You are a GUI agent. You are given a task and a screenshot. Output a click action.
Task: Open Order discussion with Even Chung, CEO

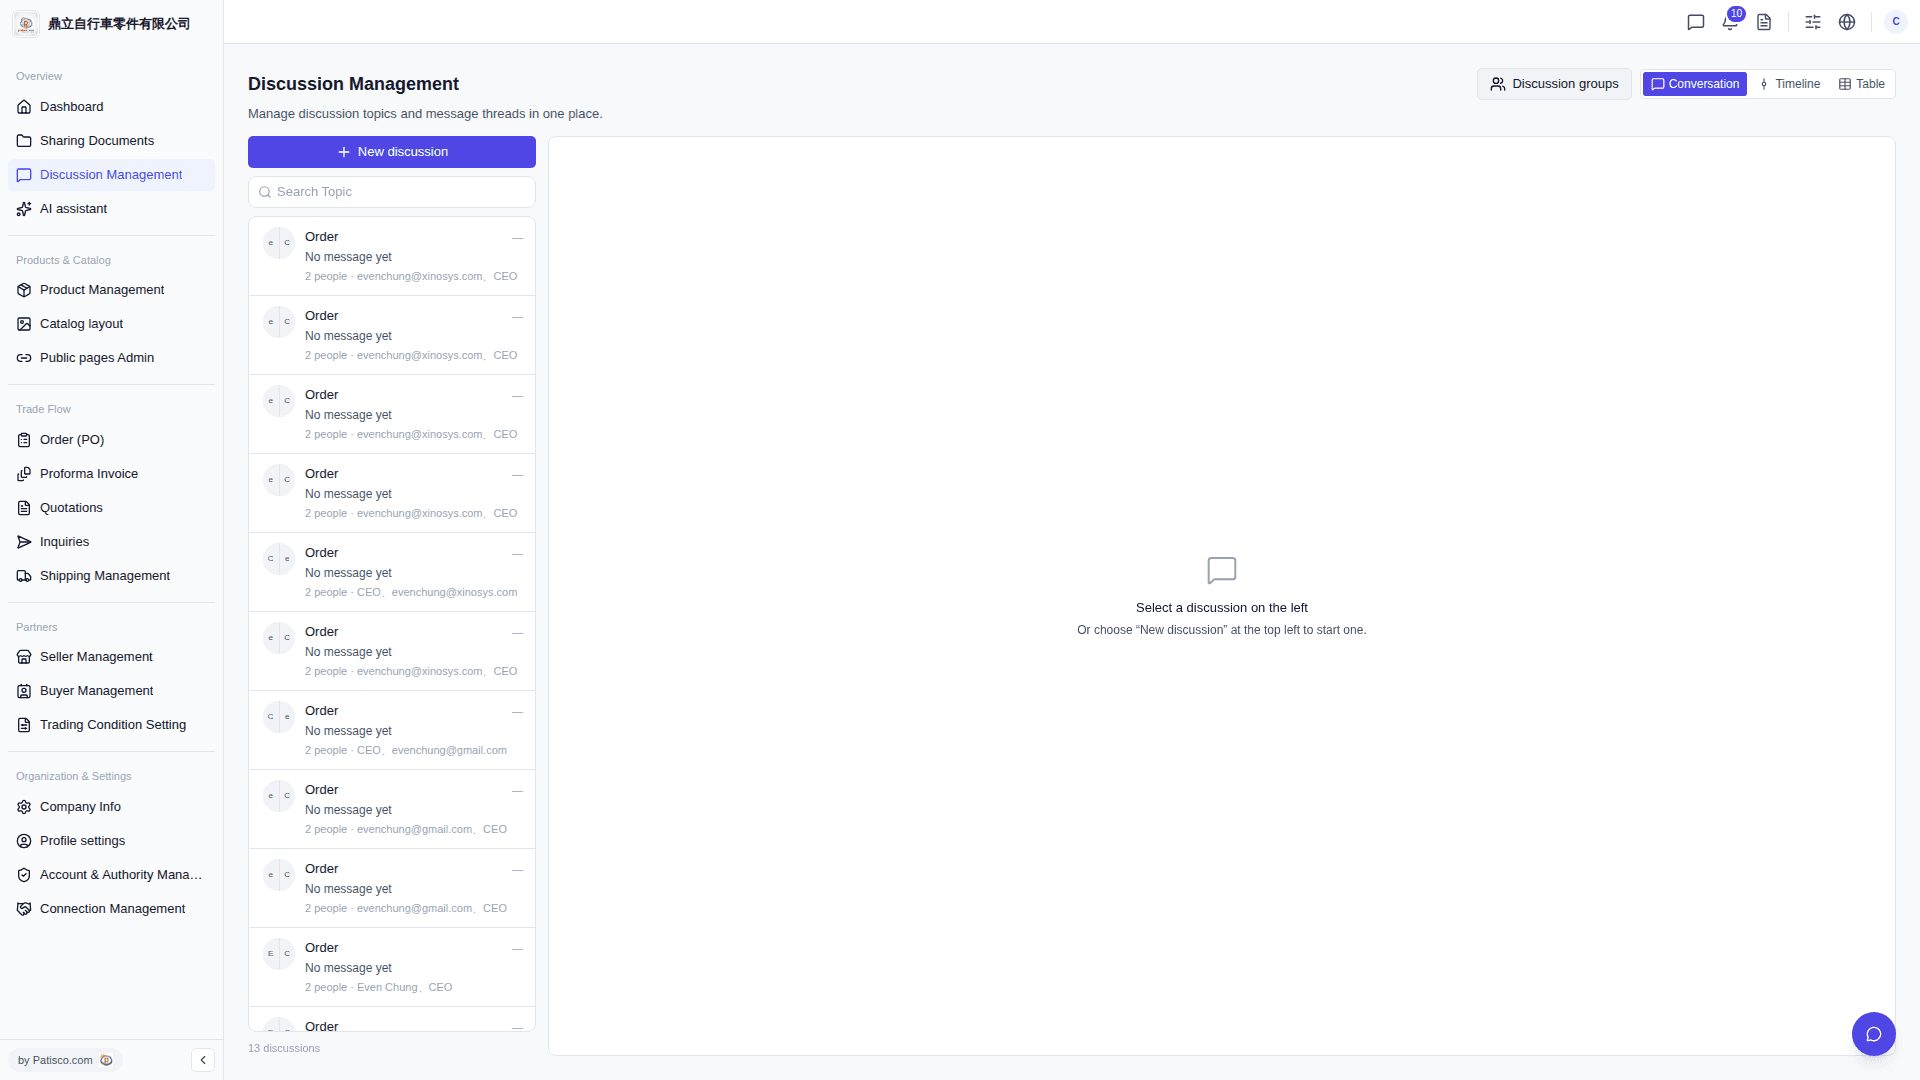[392, 967]
